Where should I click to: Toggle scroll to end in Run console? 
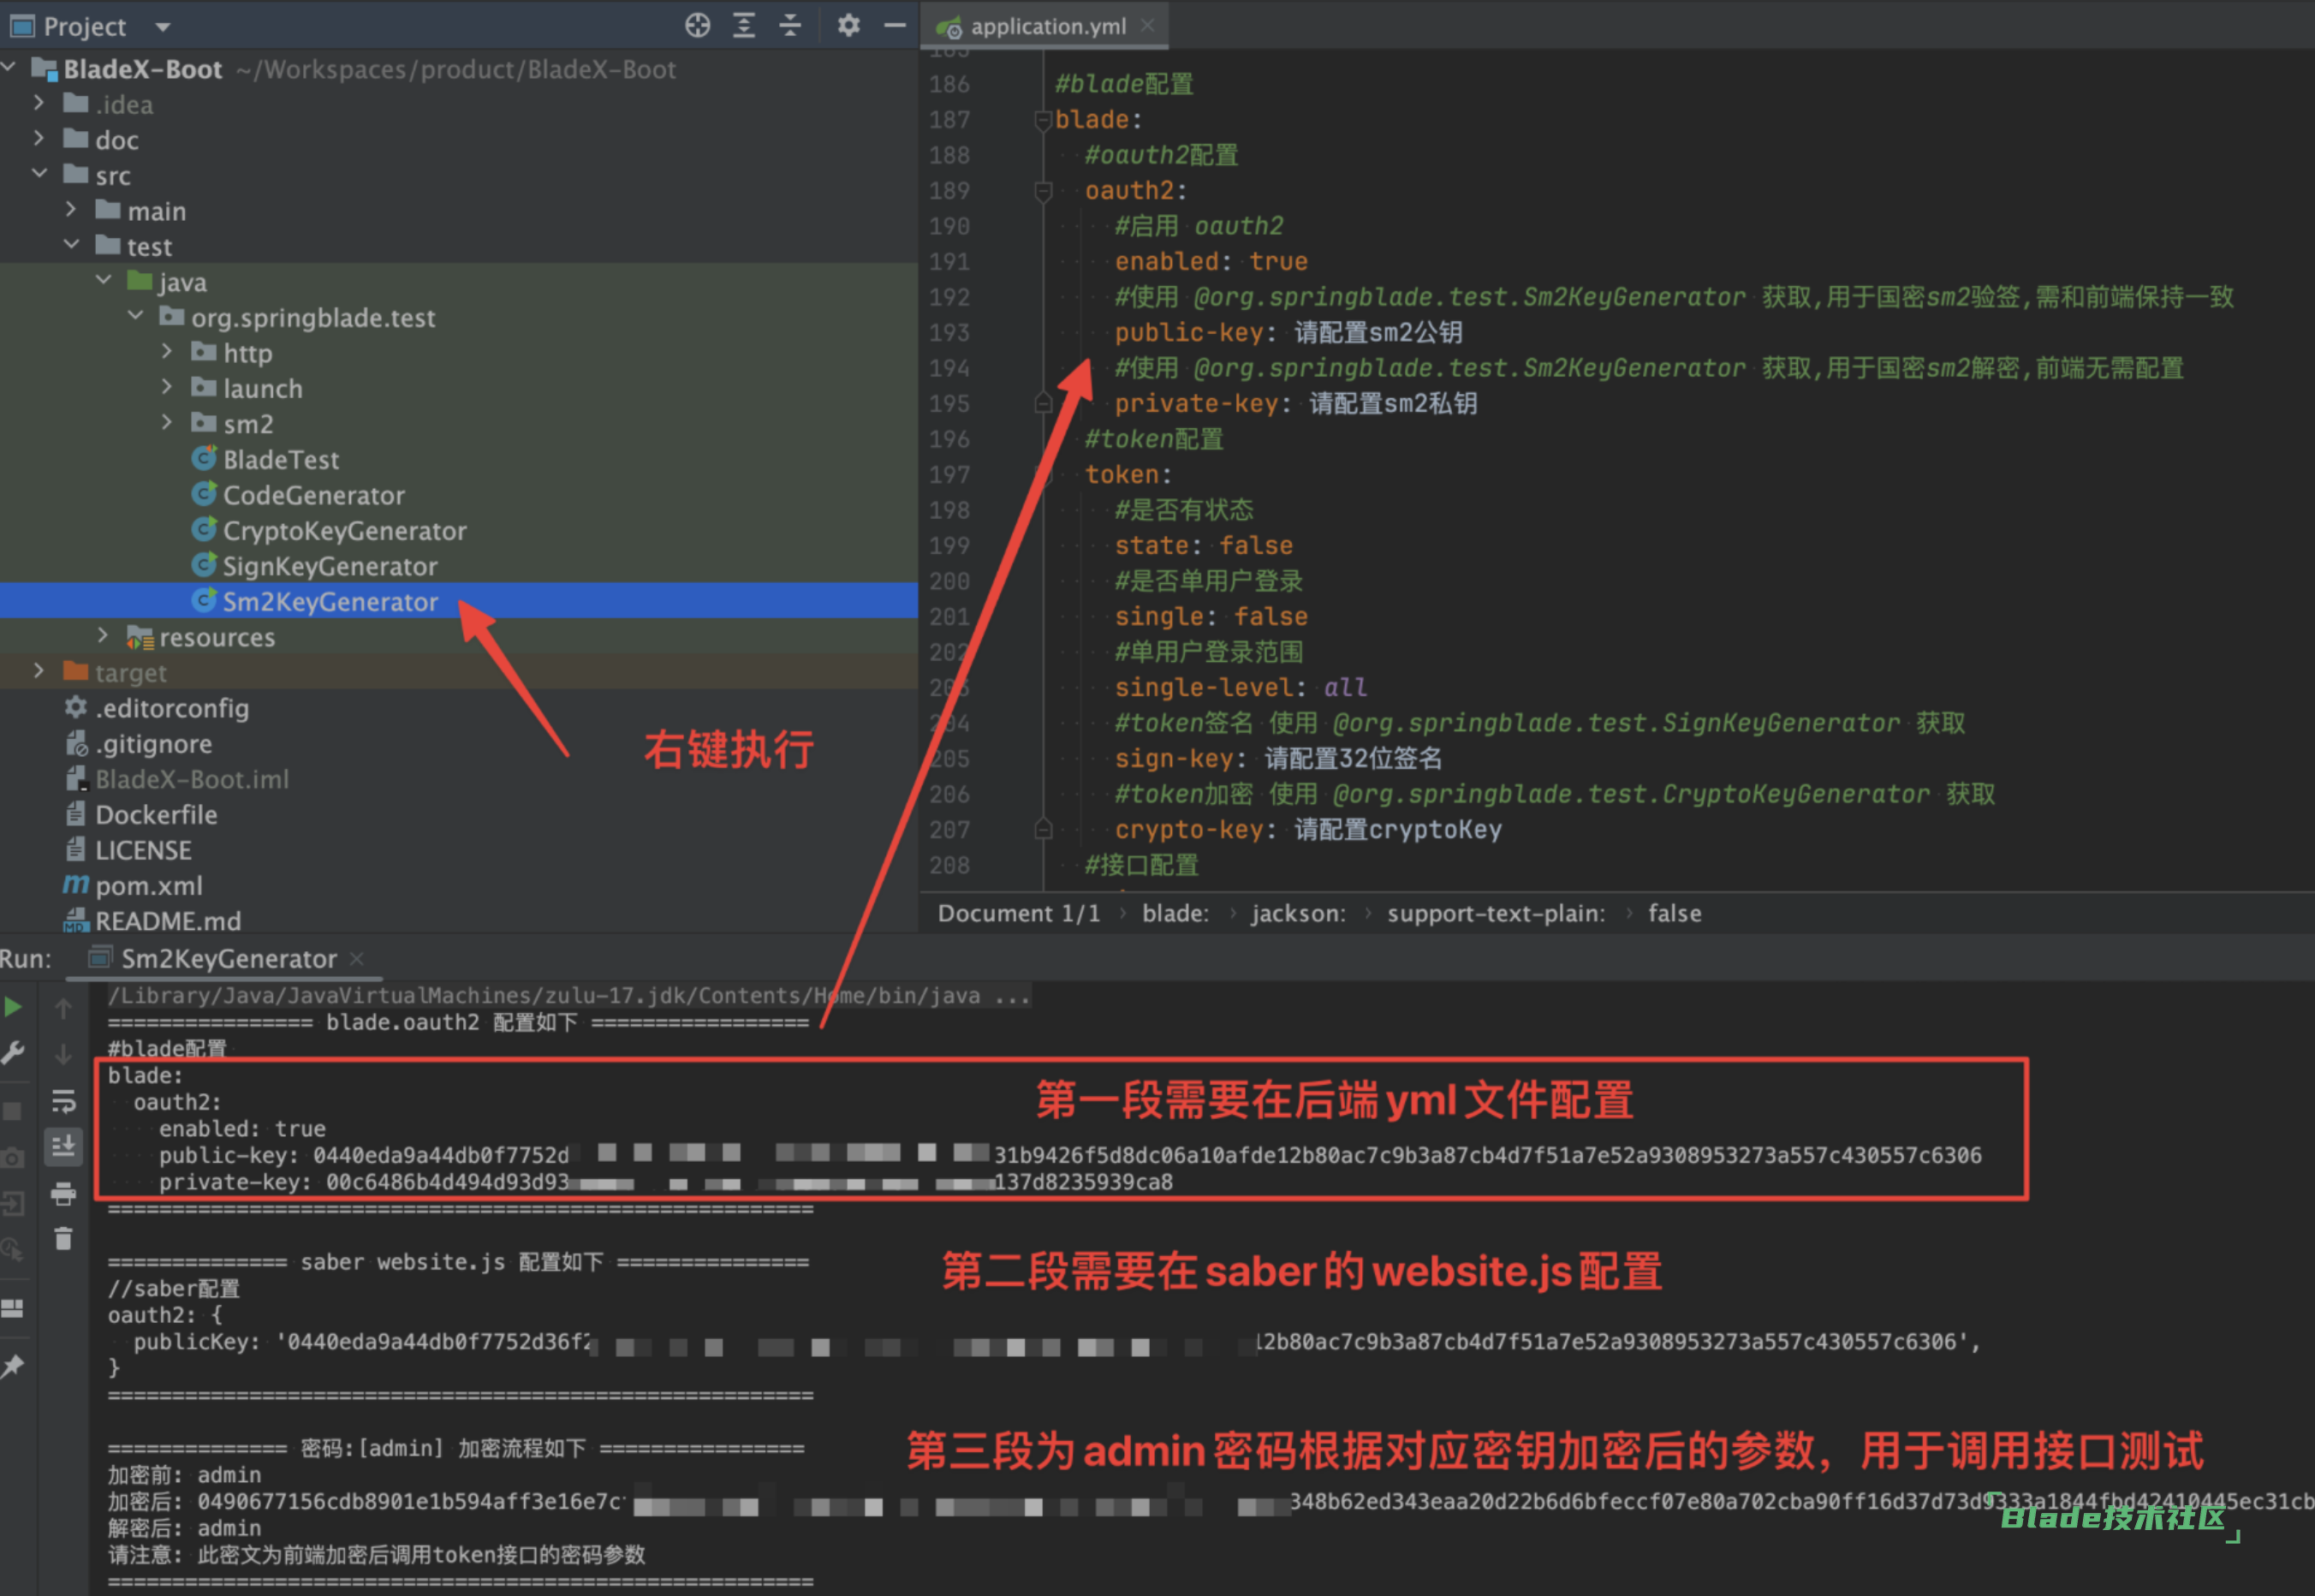point(63,1146)
